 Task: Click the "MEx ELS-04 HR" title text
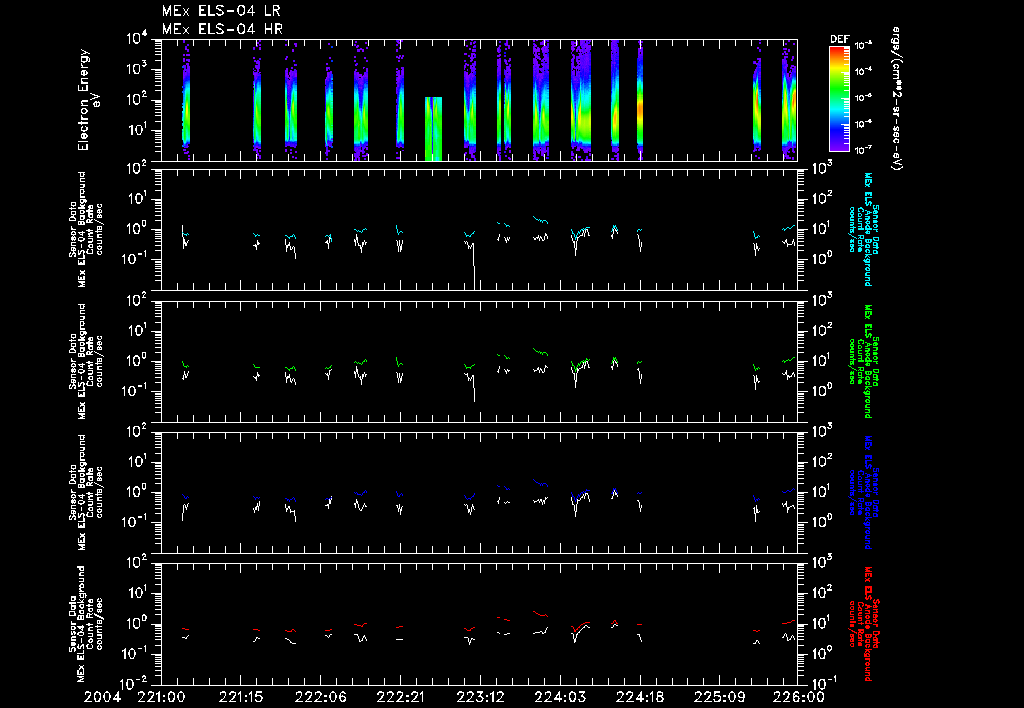222,29
